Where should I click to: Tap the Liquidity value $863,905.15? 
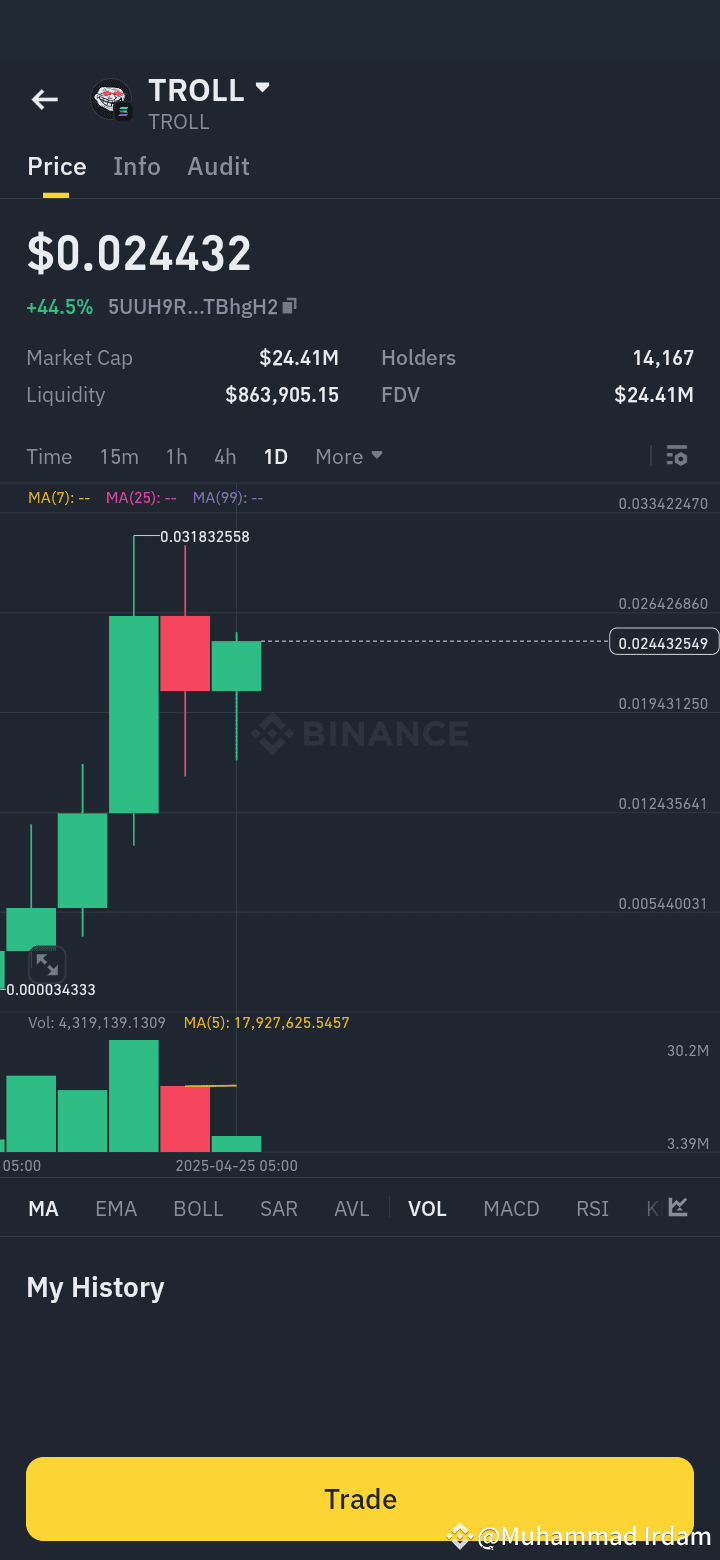282,395
